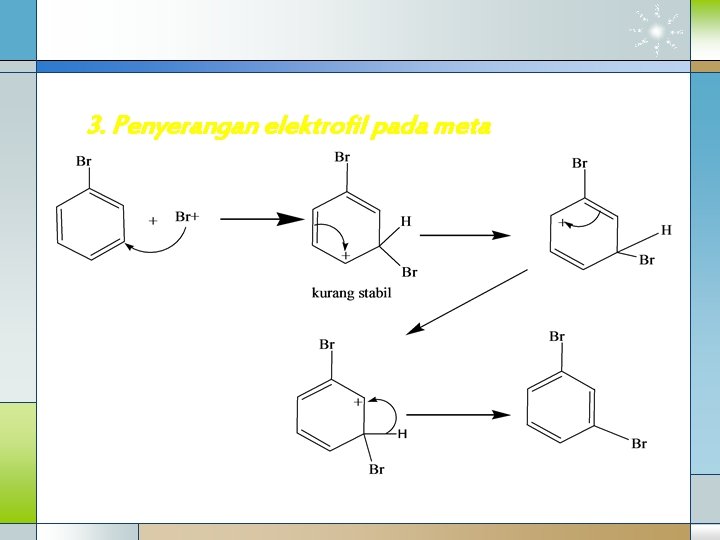This screenshot has width=720, height=540.
Task: Click the H label on the "kurang stabil" intermediate
Action: coord(405,221)
